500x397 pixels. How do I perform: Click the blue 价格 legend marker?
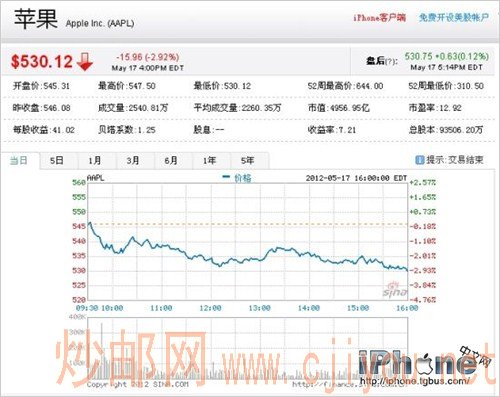(x=226, y=177)
